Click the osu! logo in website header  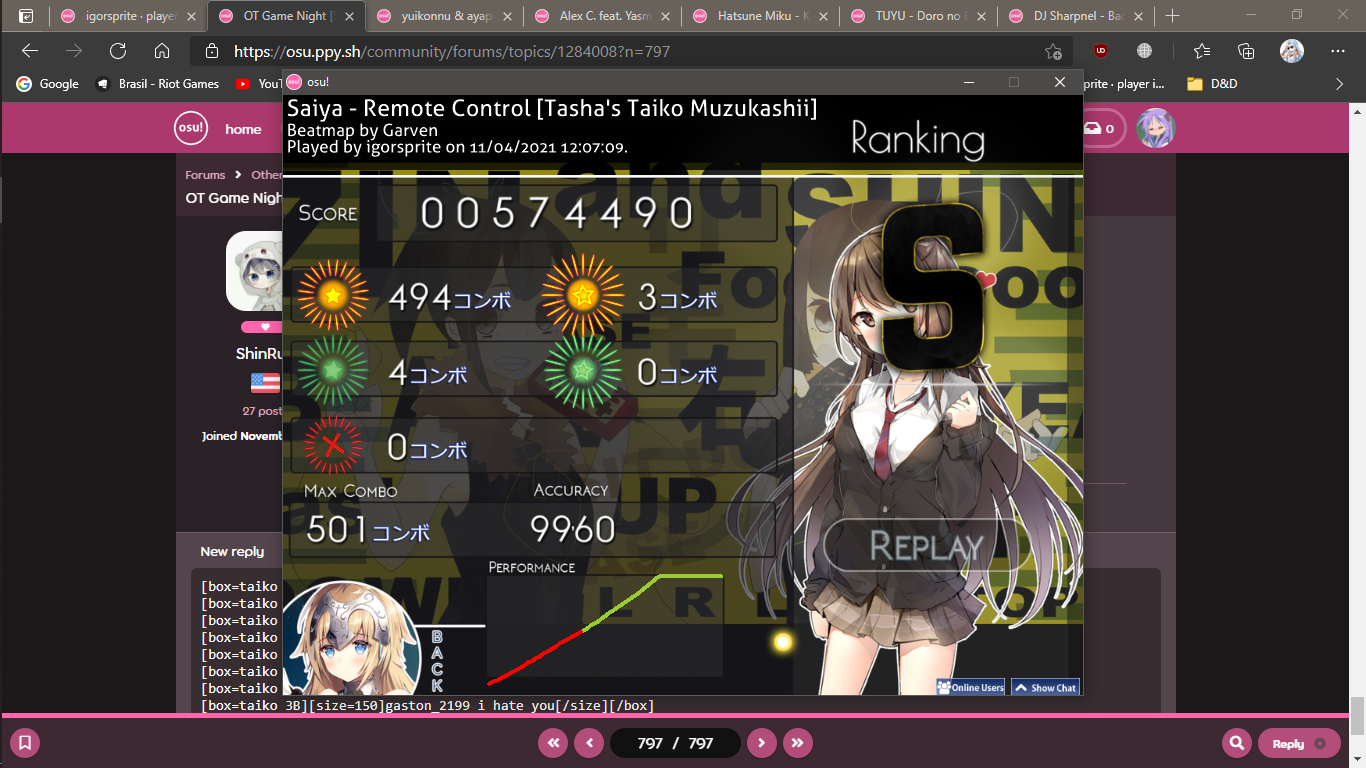pos(191,128)
